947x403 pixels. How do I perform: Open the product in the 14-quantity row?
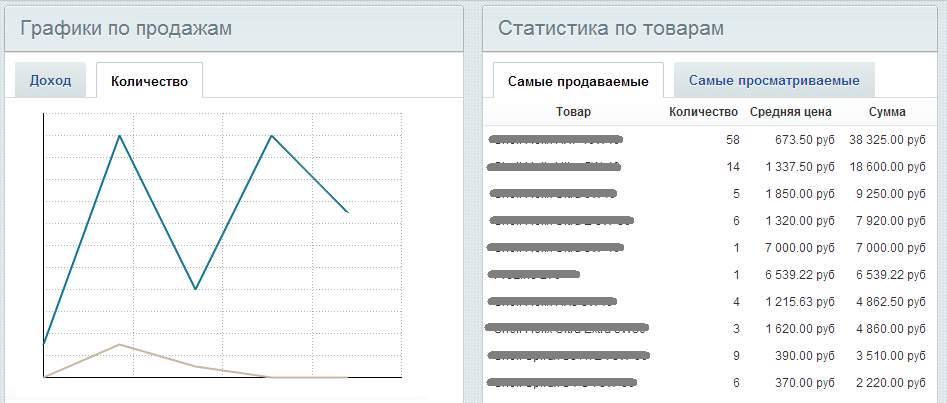point(554,167)
